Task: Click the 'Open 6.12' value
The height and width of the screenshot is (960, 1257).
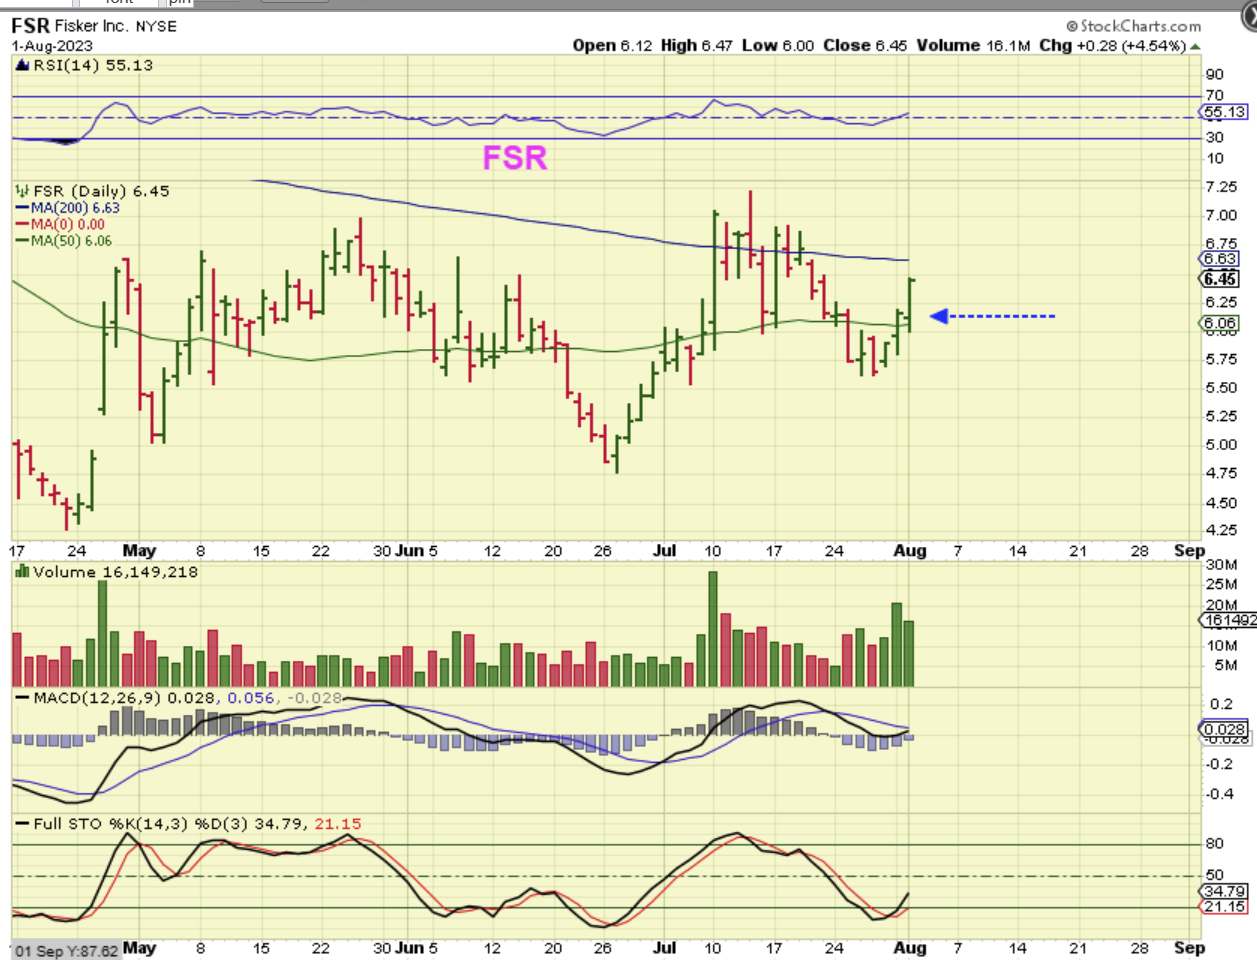Action: pos(612,46)
